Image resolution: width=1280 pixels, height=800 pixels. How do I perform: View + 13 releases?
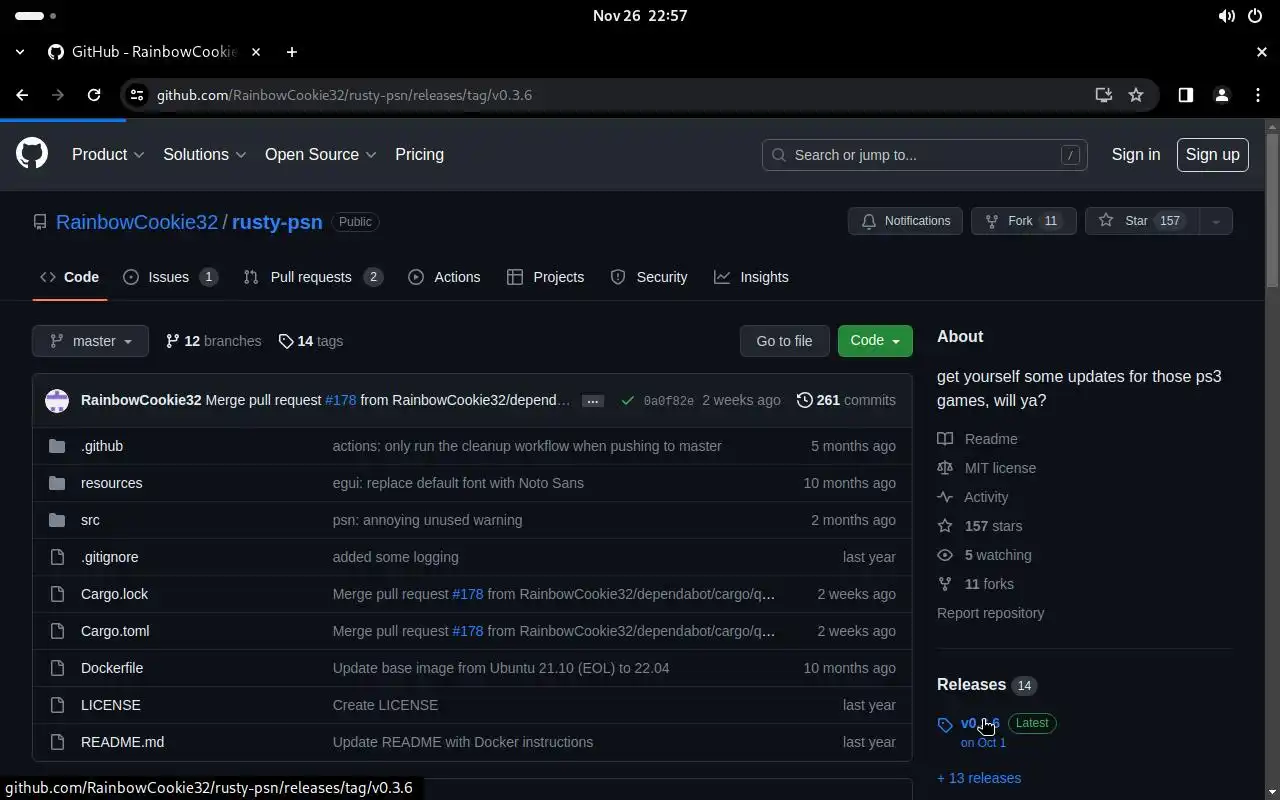(x=979, y=778)
